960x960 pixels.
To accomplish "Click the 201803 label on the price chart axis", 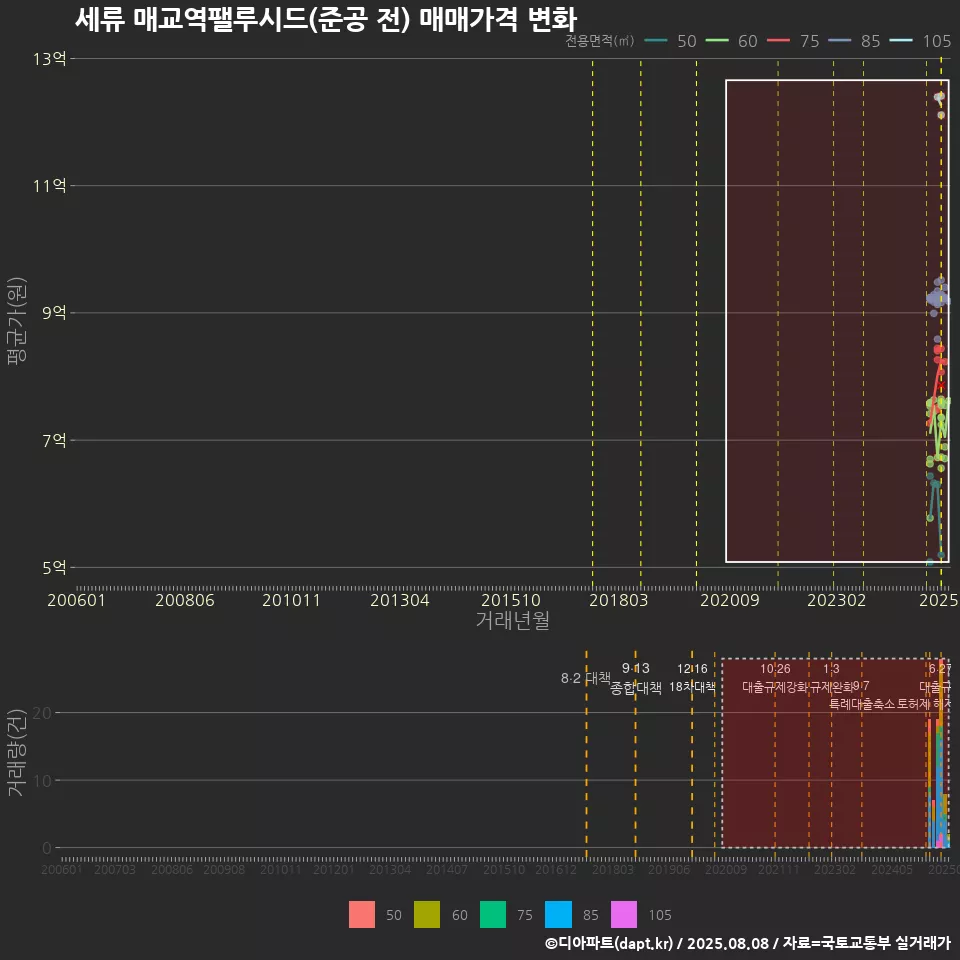I will click(618, 600).
